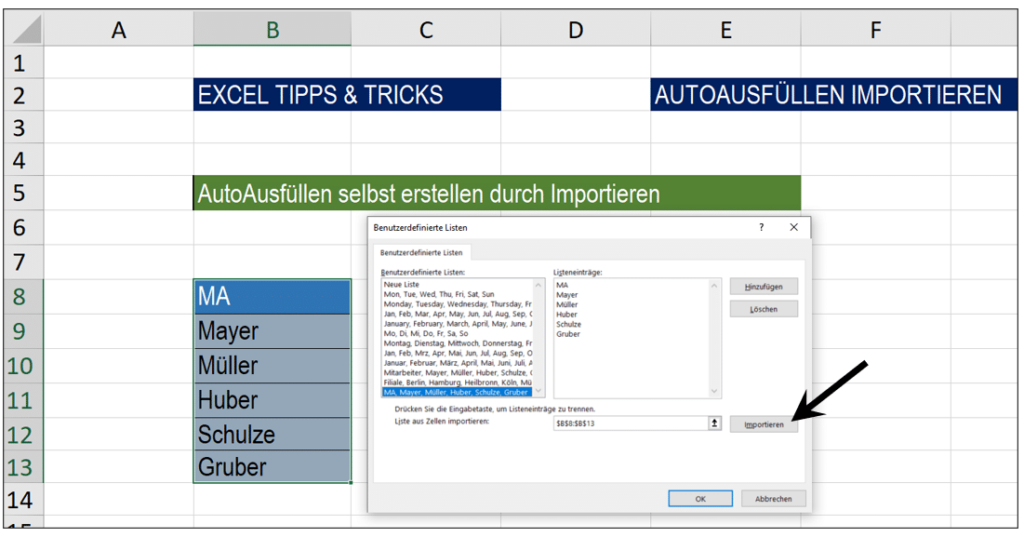Click the 'EXCEL TIPPS & TRICKS' header cell
Screen dimensions: 1024x537
click(x=347, y=95)
